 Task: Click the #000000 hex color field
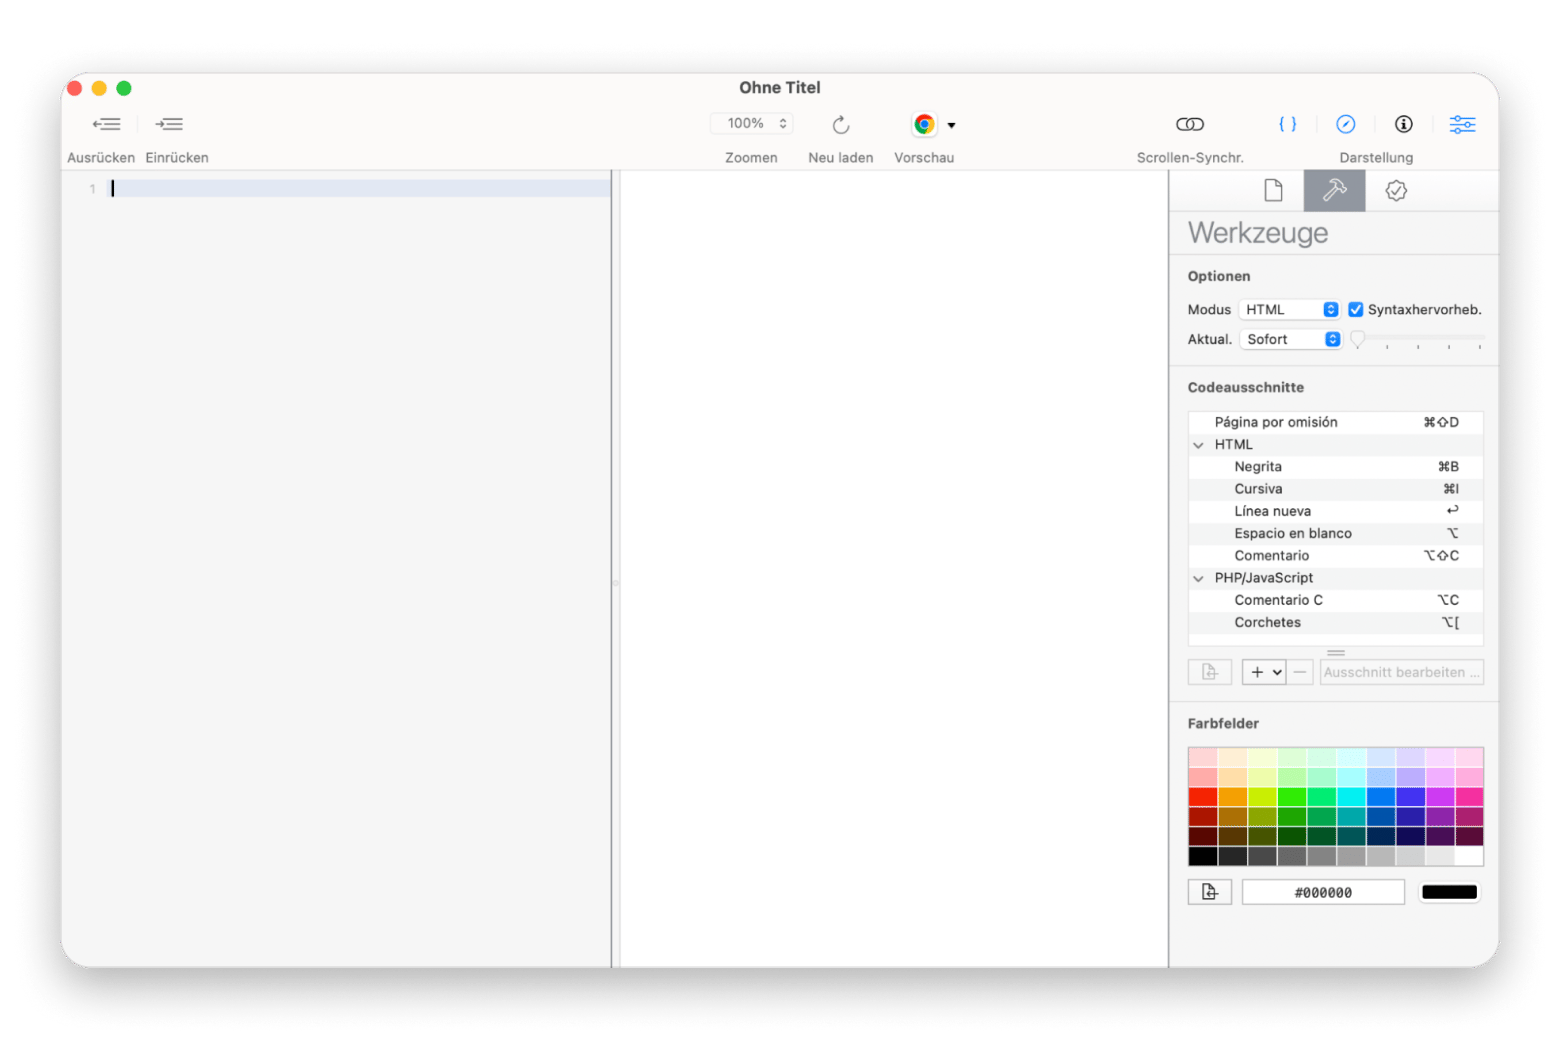click(x=1323, y=892)
